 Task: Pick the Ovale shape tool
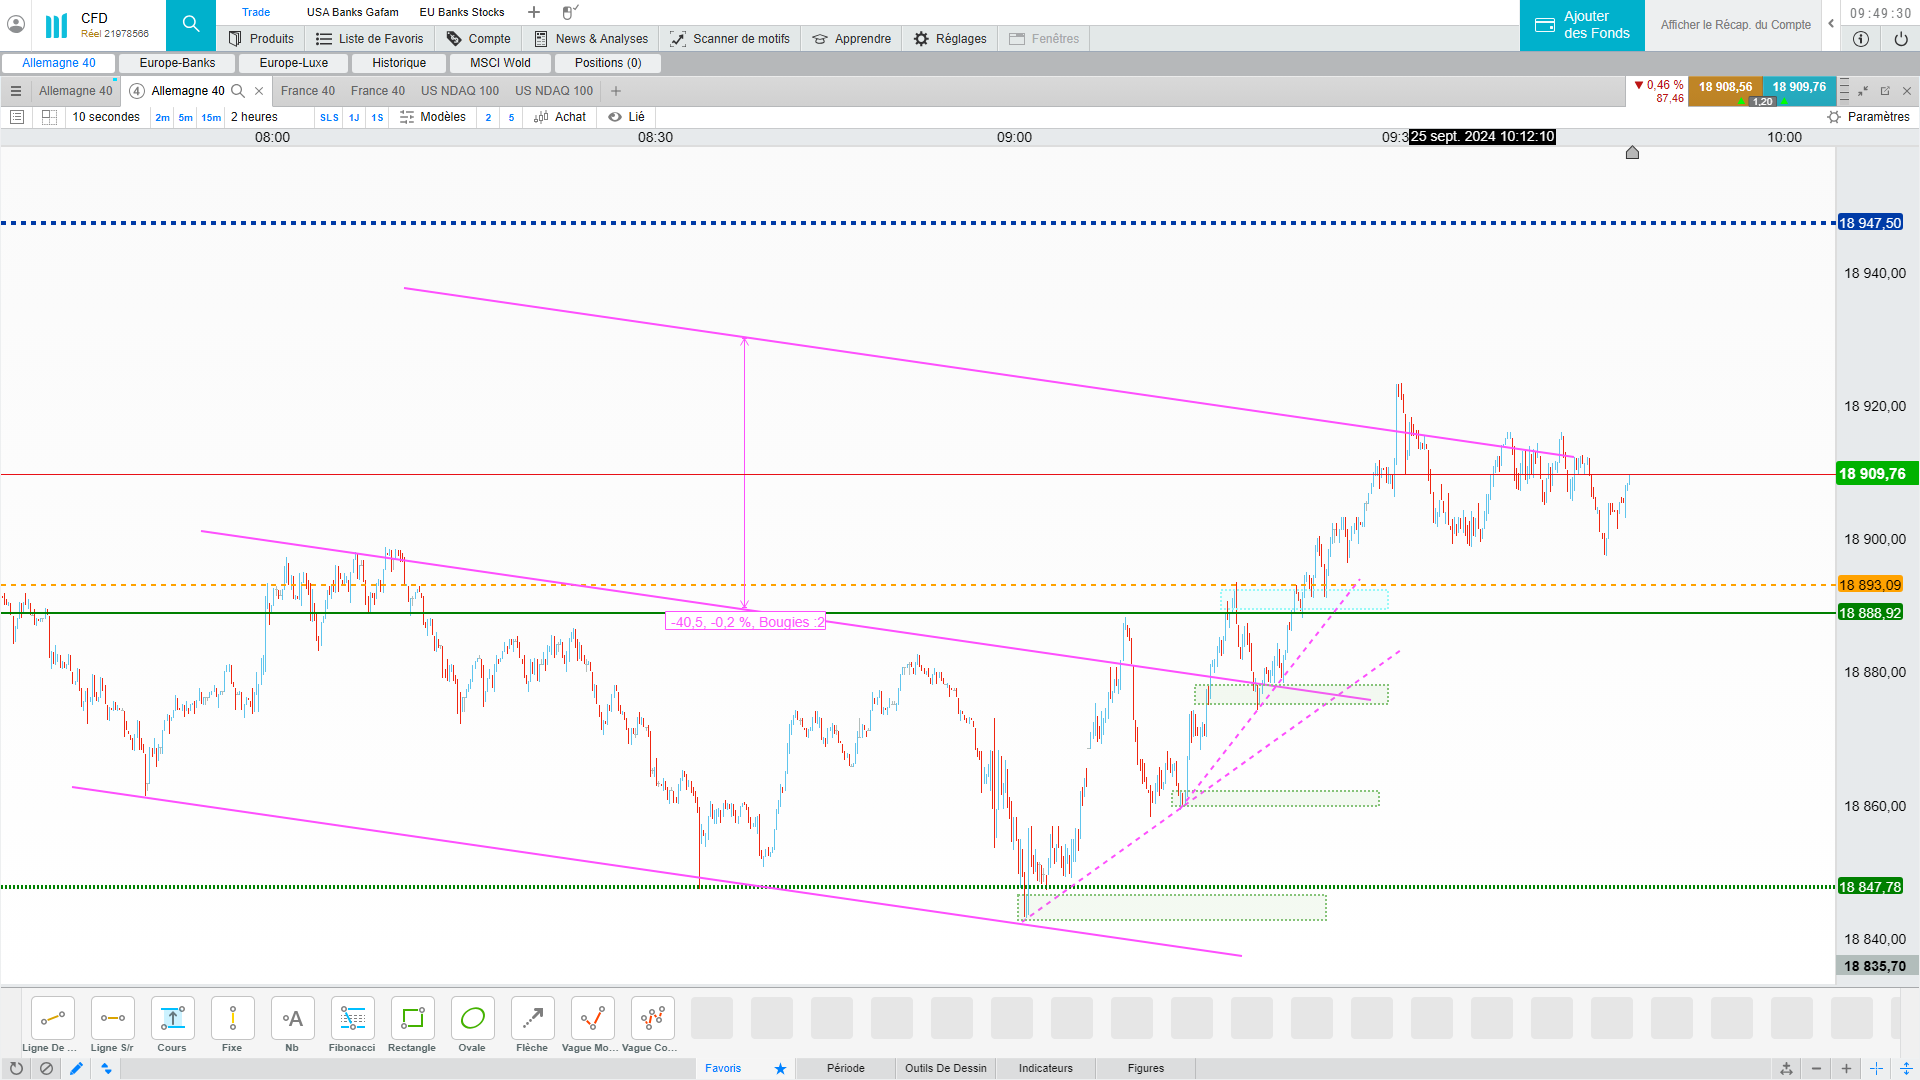(x=472, y=1019)
